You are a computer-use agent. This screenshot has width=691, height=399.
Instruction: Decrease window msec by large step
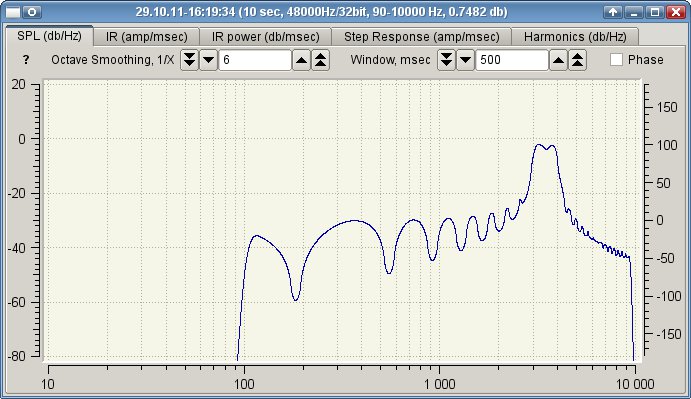tap(446, 60)
